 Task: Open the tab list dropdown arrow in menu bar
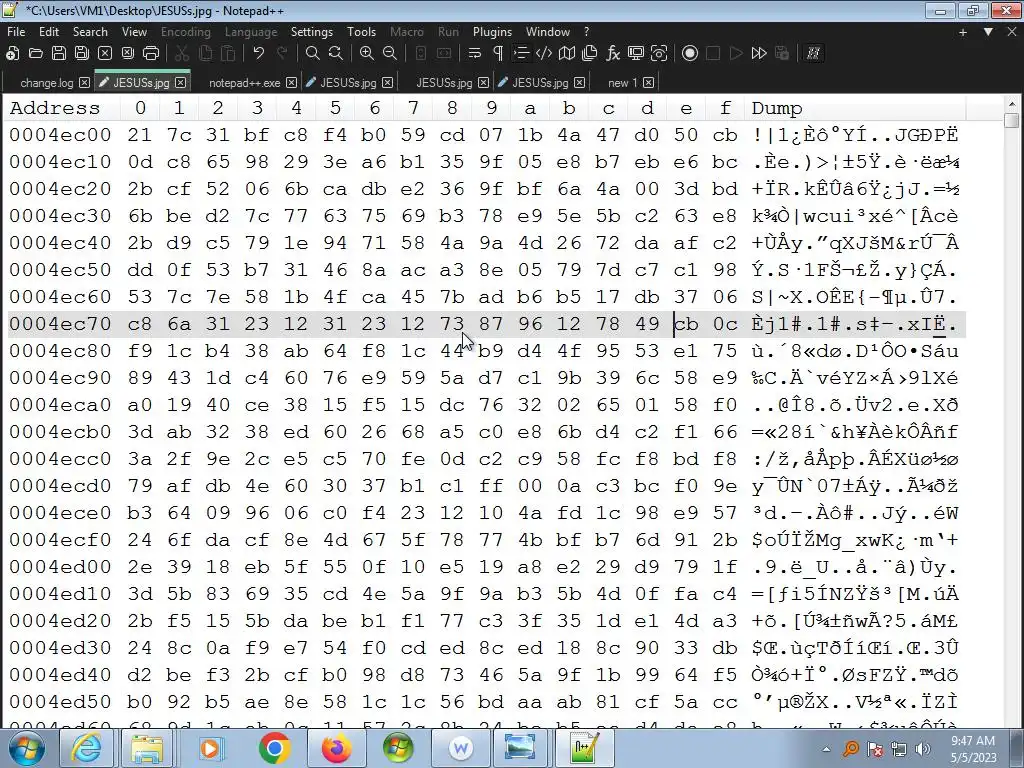pyautogui.click(x=988, y=32)
